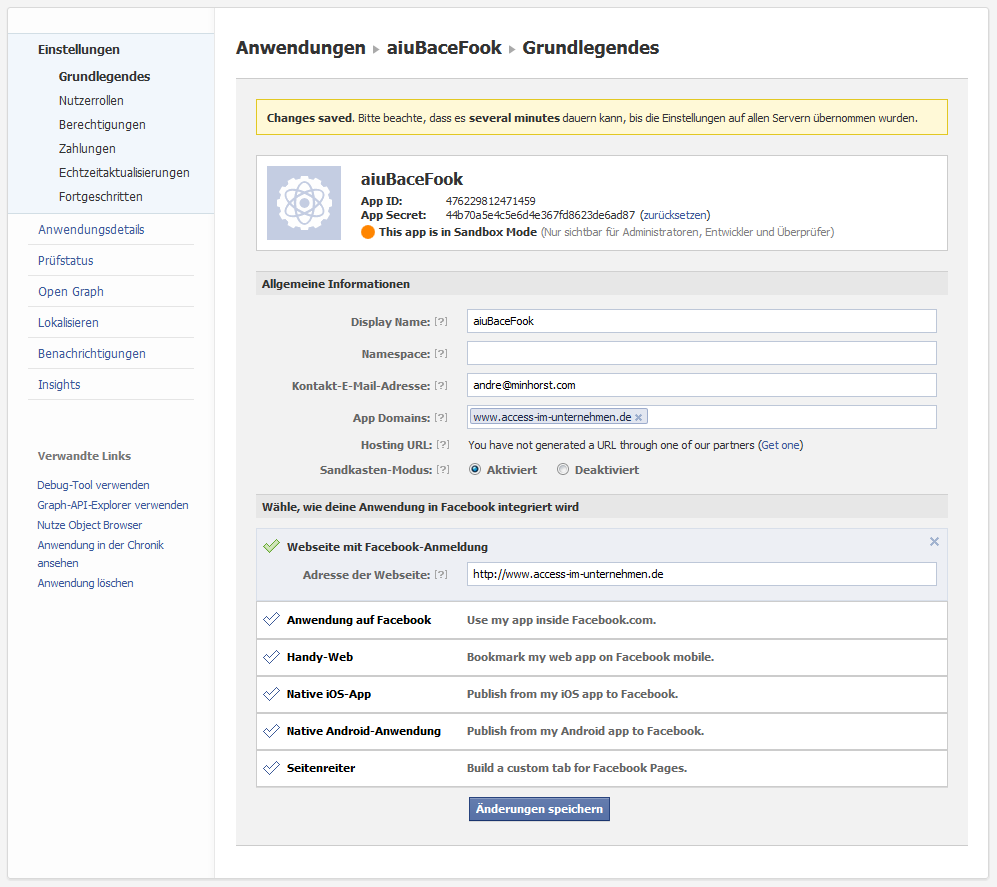
Task: Click checkmark icon next to Native Android-Anwendung
Action: (x=272, y=730)
